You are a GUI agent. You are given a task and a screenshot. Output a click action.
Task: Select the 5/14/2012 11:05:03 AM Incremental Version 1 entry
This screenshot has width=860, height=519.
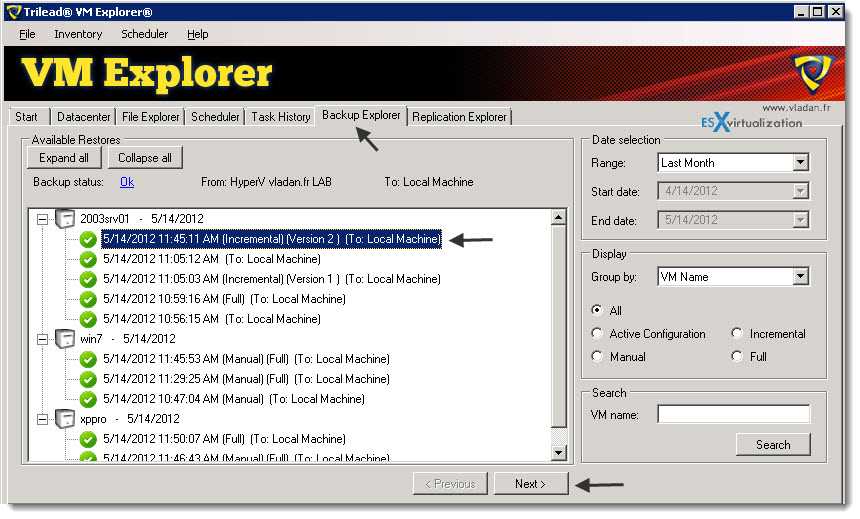271,279
